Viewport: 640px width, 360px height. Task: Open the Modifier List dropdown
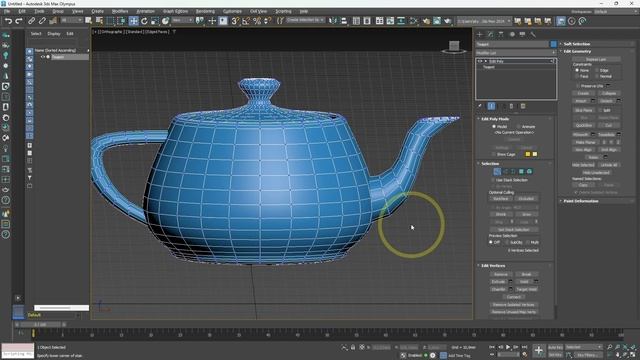point(516,53)
